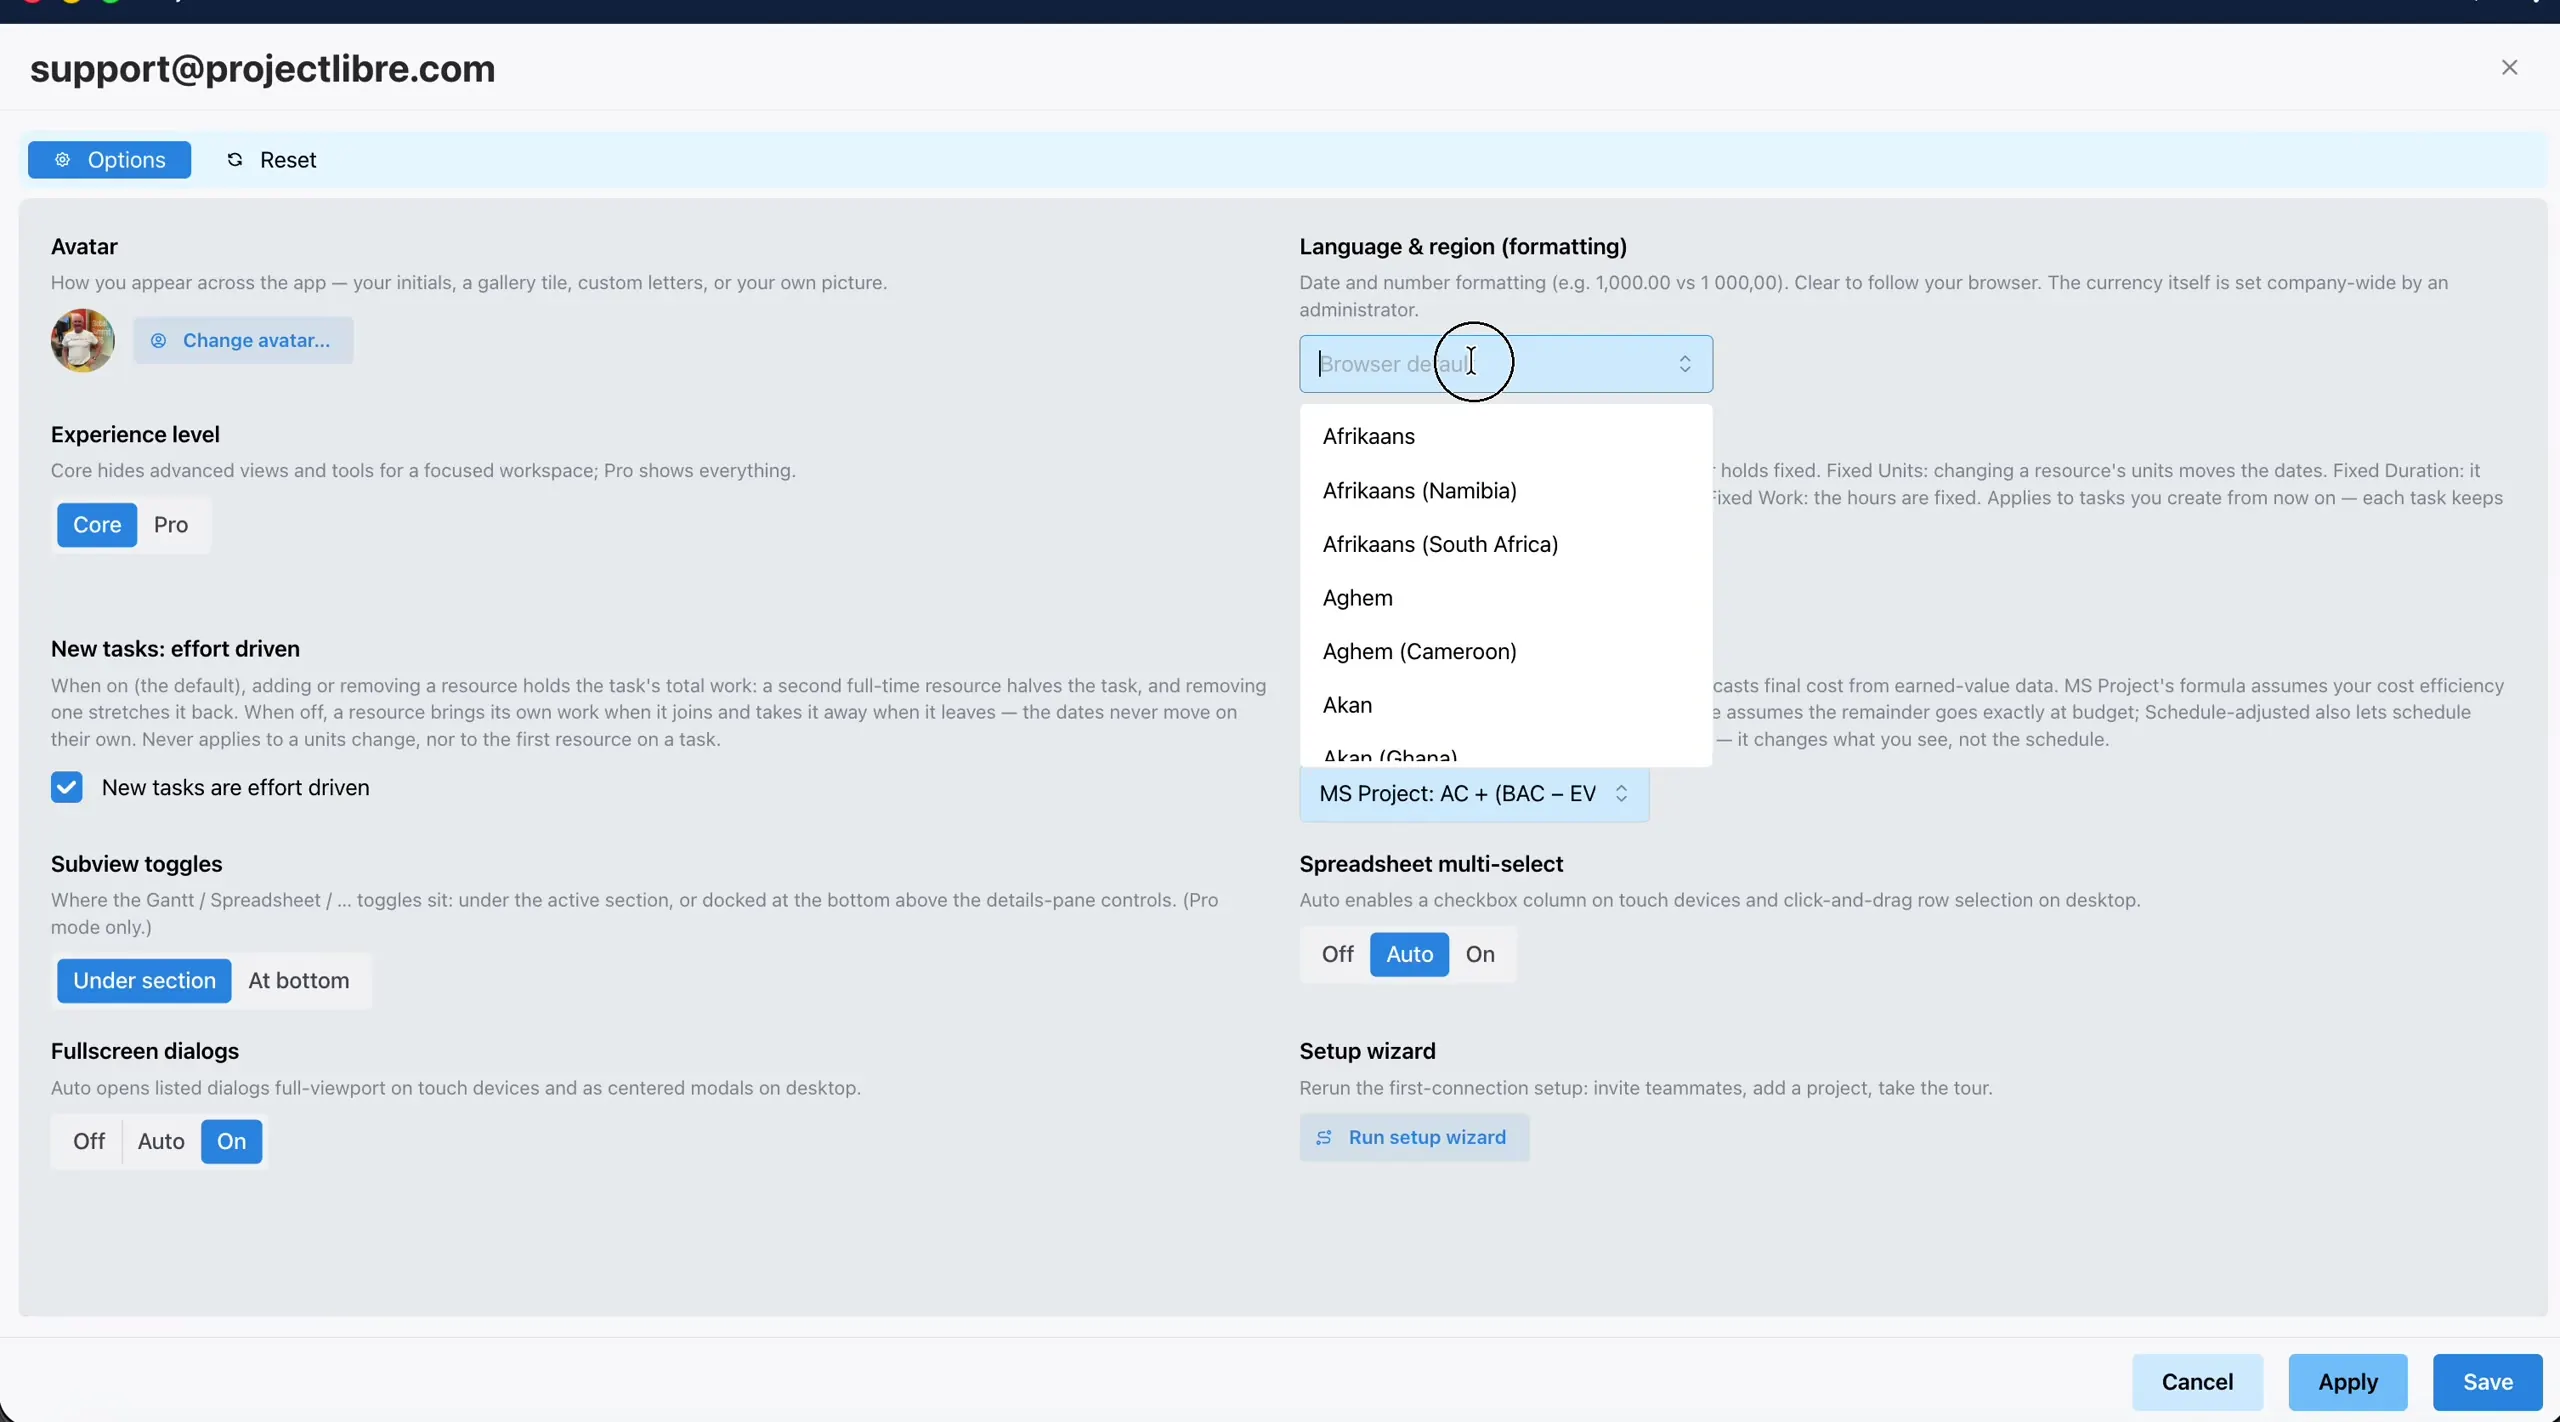Click the Change avatar button

[x=243, y=341]
